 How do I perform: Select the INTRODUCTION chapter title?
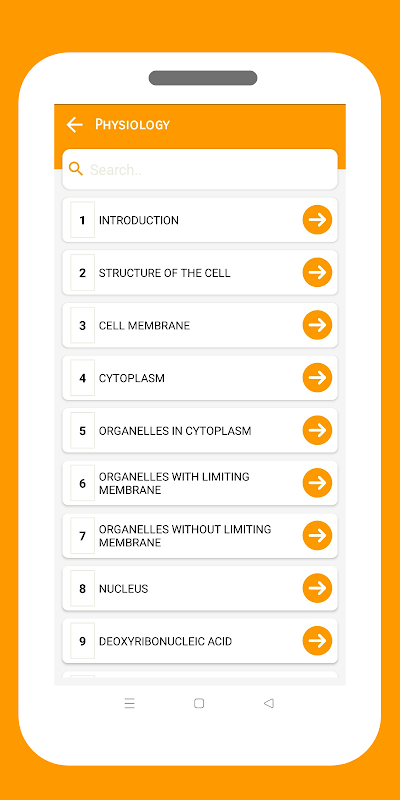tap(139, 220)
